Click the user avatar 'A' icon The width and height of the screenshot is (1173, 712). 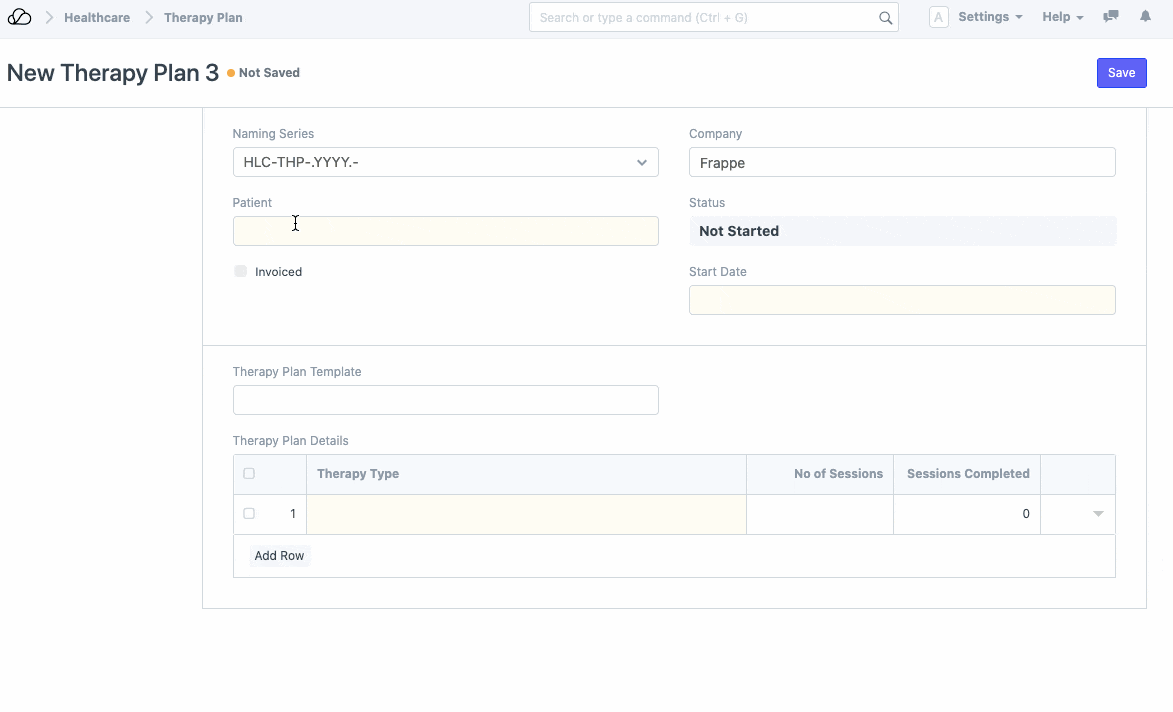(x=938, y=17)
